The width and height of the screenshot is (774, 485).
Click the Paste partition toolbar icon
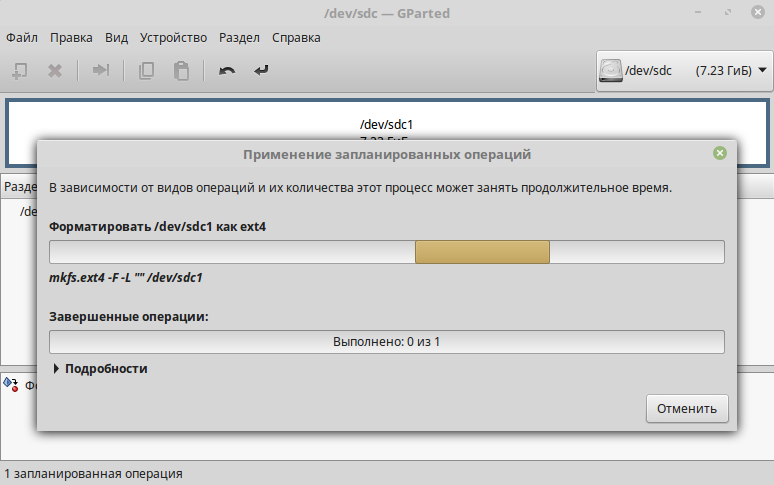coord(180,71)
